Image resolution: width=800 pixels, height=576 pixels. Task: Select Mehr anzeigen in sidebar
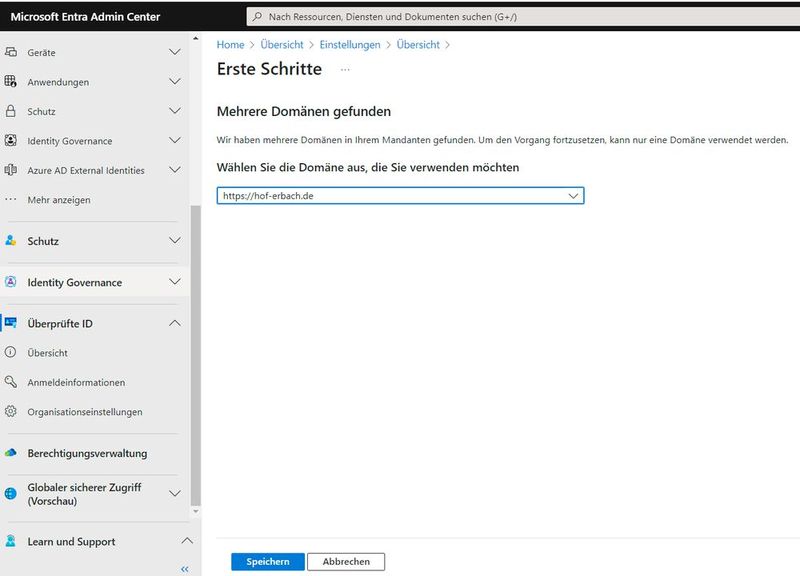point(59,200)
